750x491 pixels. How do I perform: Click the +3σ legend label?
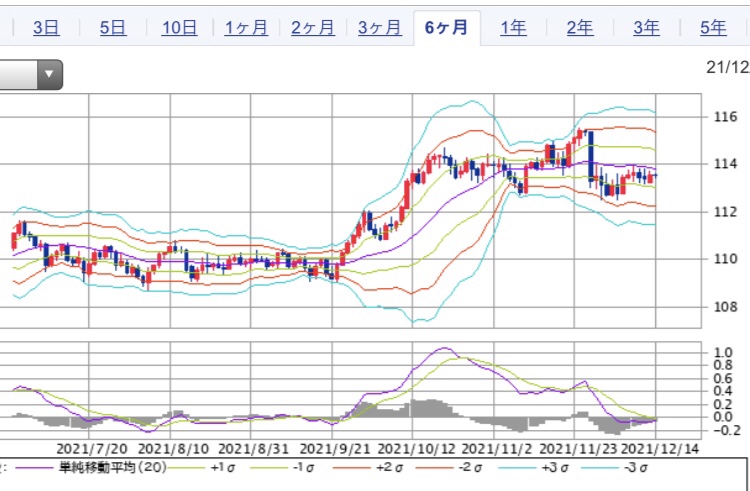tap(554, 468)
